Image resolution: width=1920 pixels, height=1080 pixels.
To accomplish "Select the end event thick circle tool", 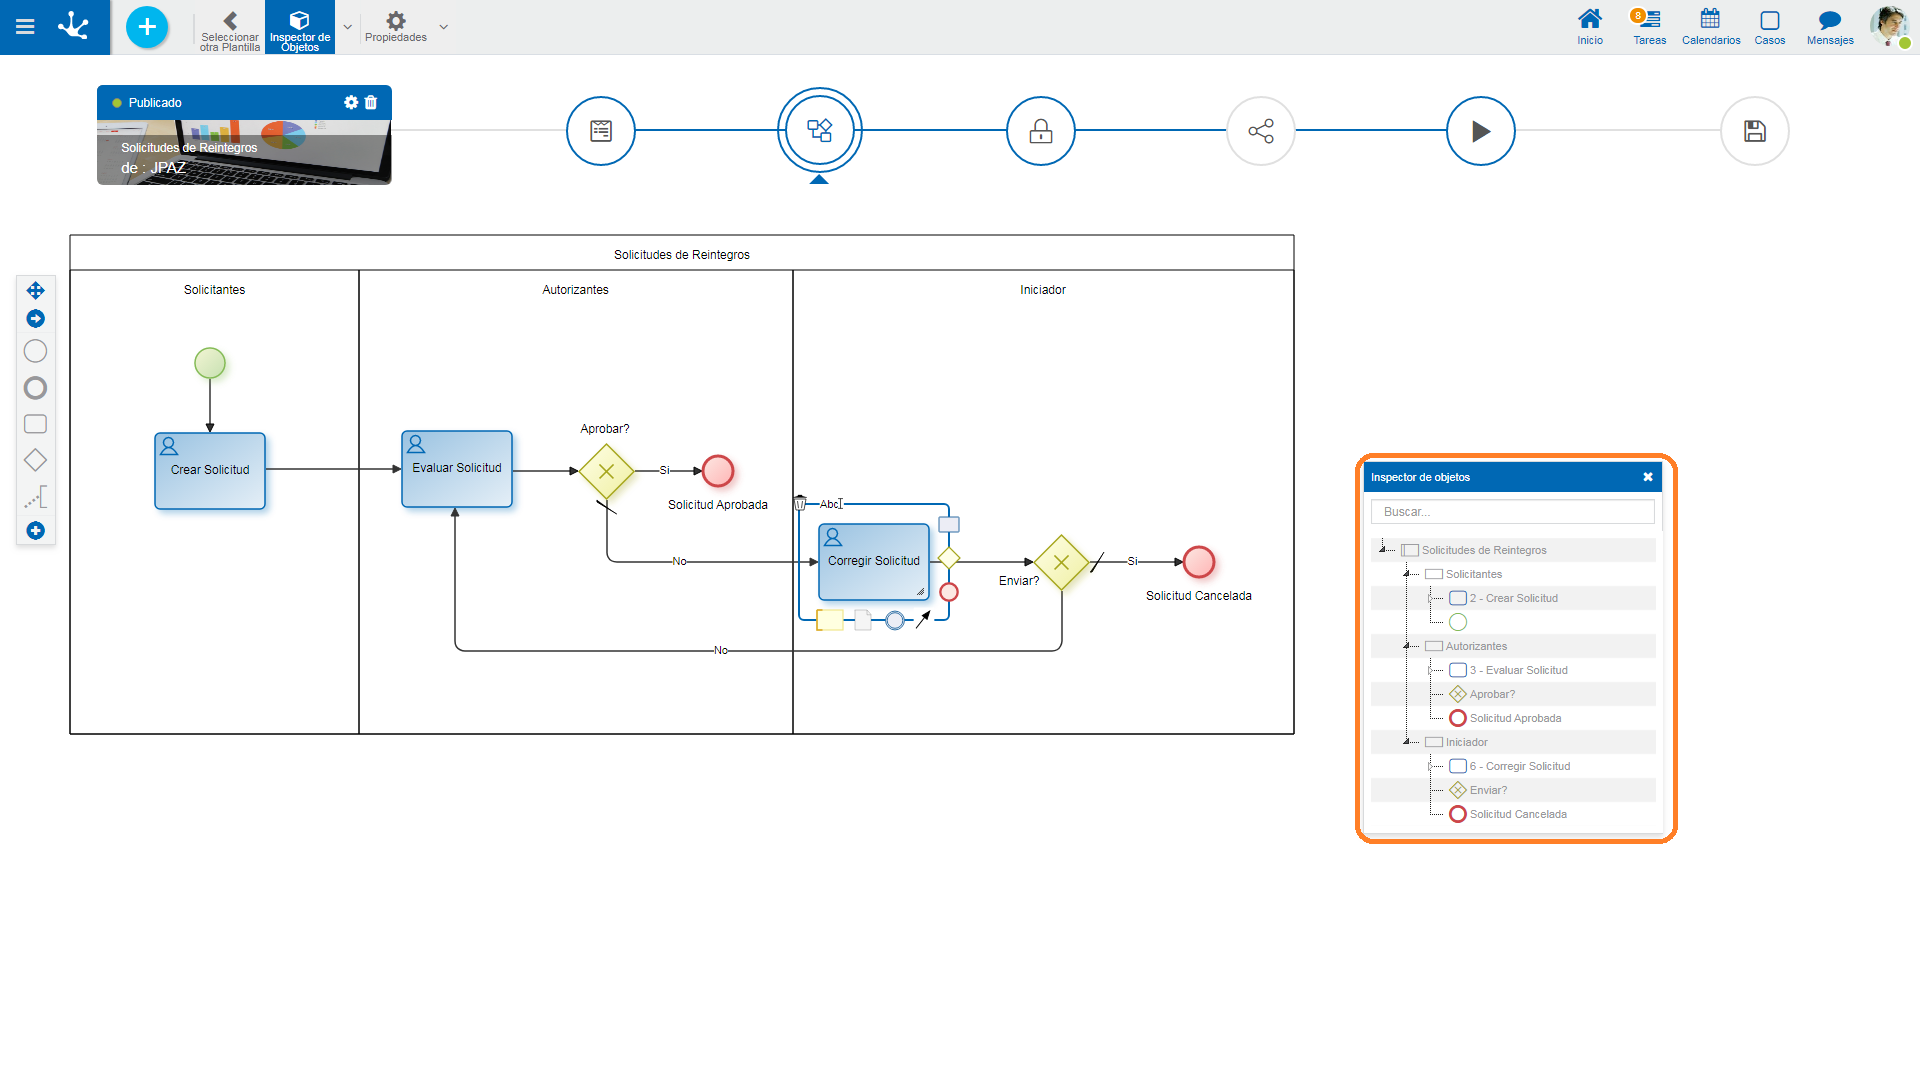I will coord(35,388).
